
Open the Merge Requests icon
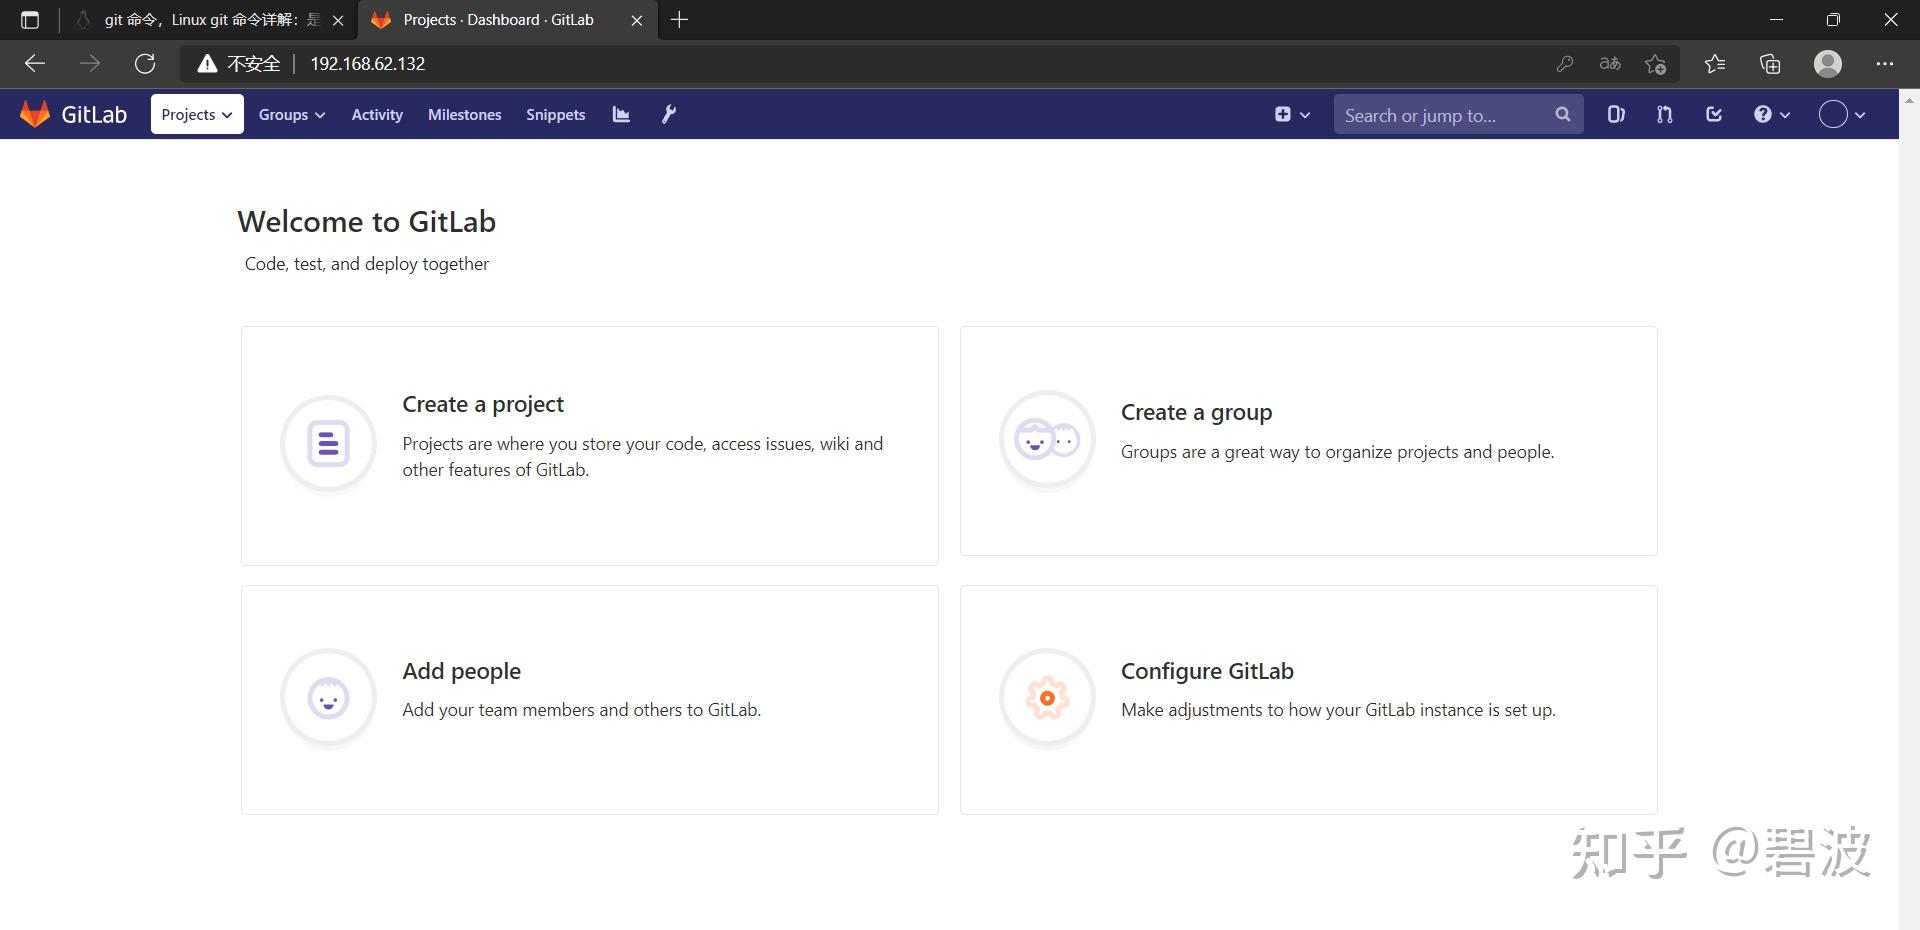(x=1663, y=114)
